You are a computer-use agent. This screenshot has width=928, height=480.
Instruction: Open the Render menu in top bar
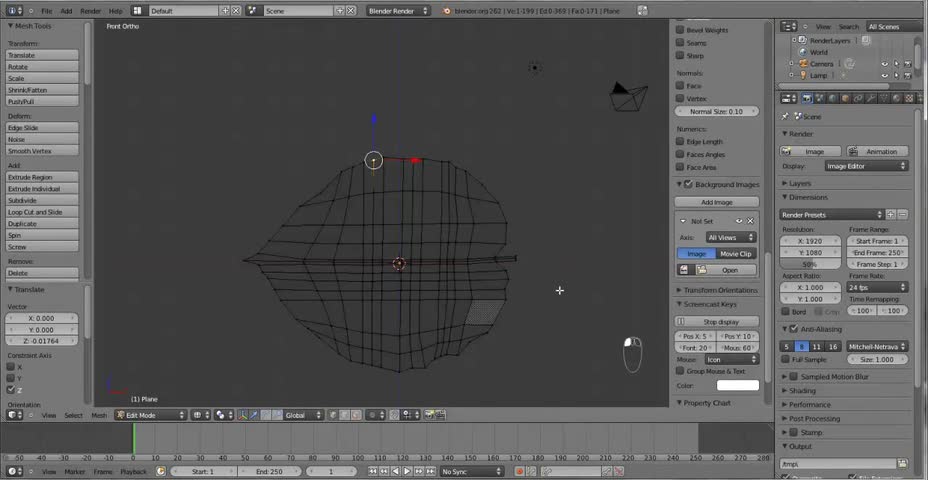pyautogui.click(x=91, y=11)
